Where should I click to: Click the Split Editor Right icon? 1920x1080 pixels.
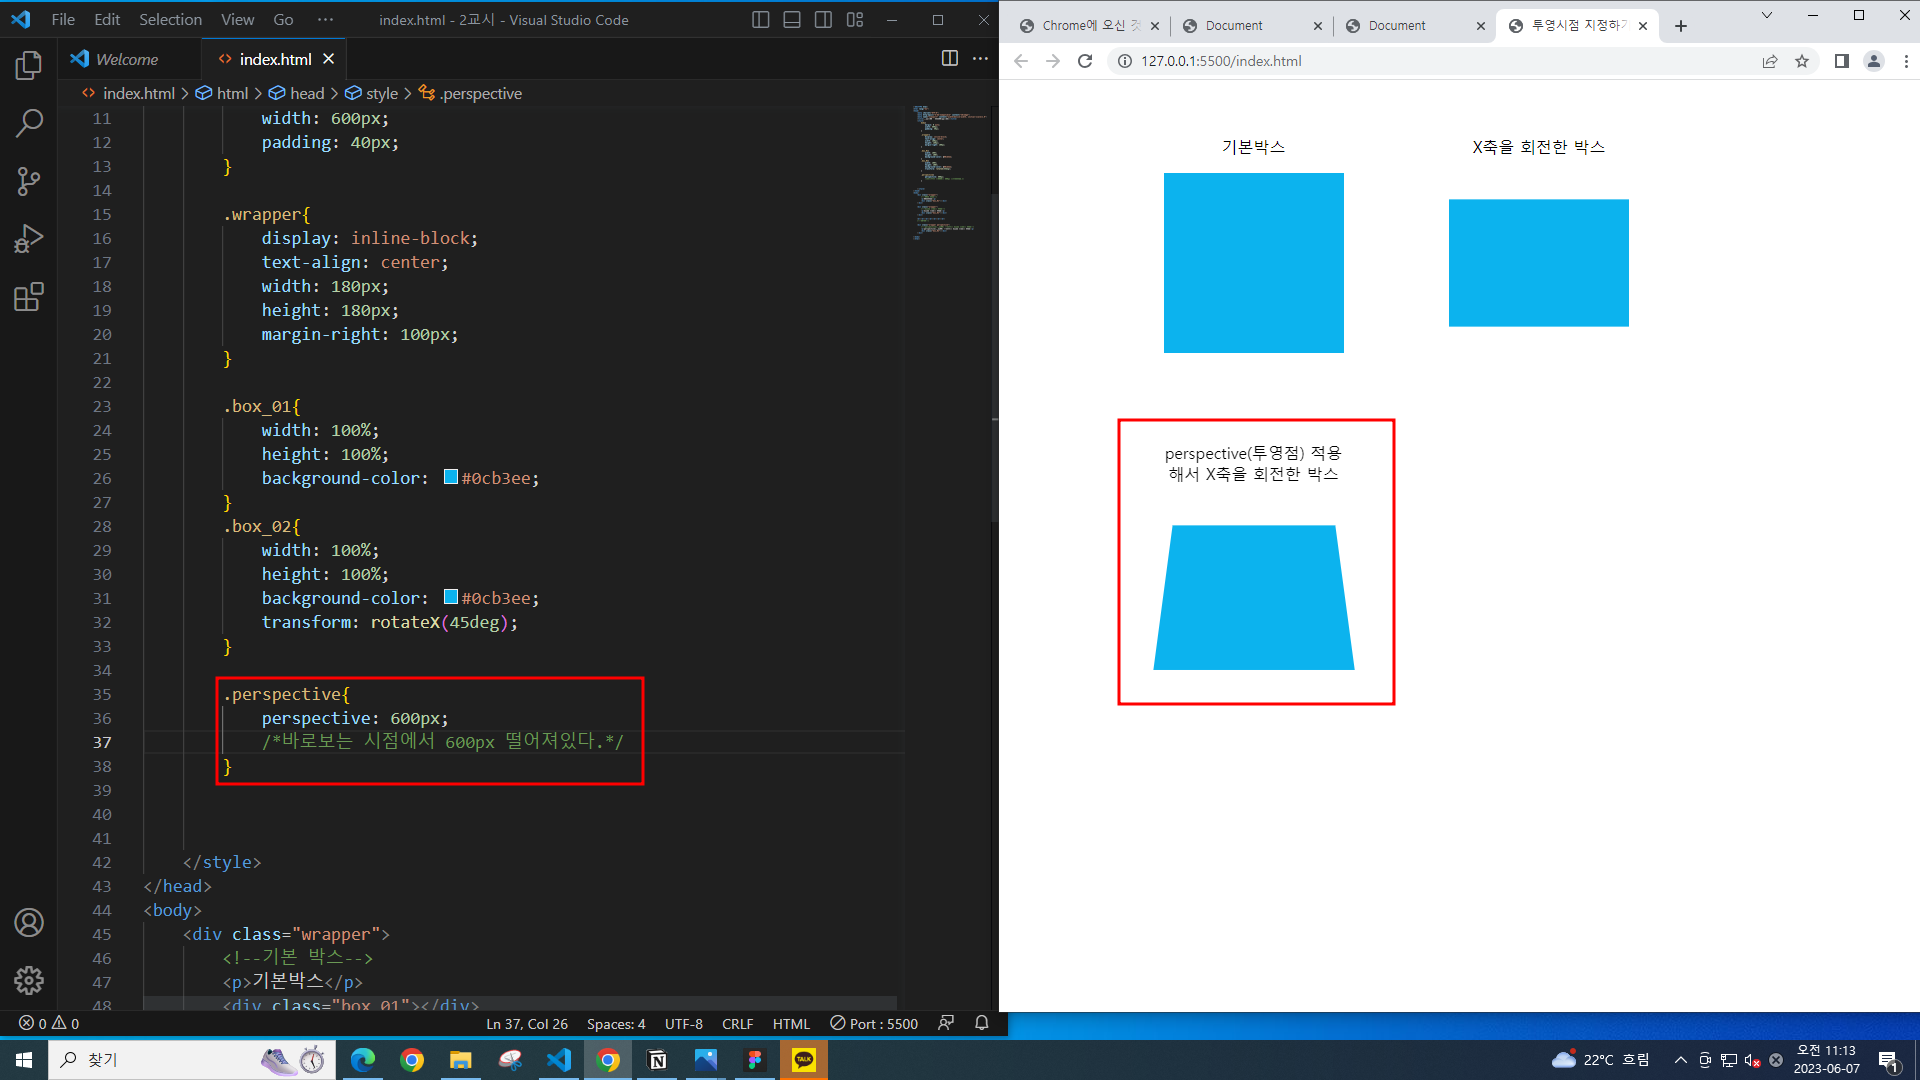pos(949,59)
